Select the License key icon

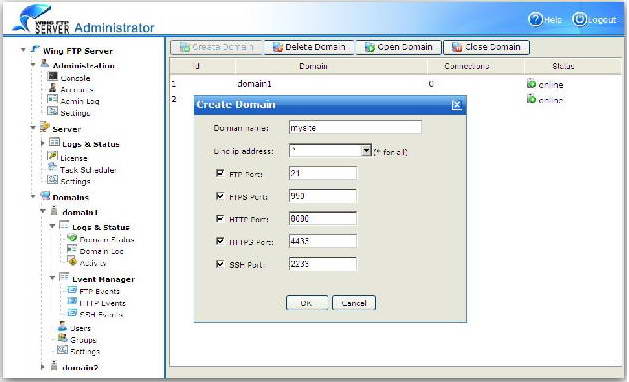pos(53,155)
